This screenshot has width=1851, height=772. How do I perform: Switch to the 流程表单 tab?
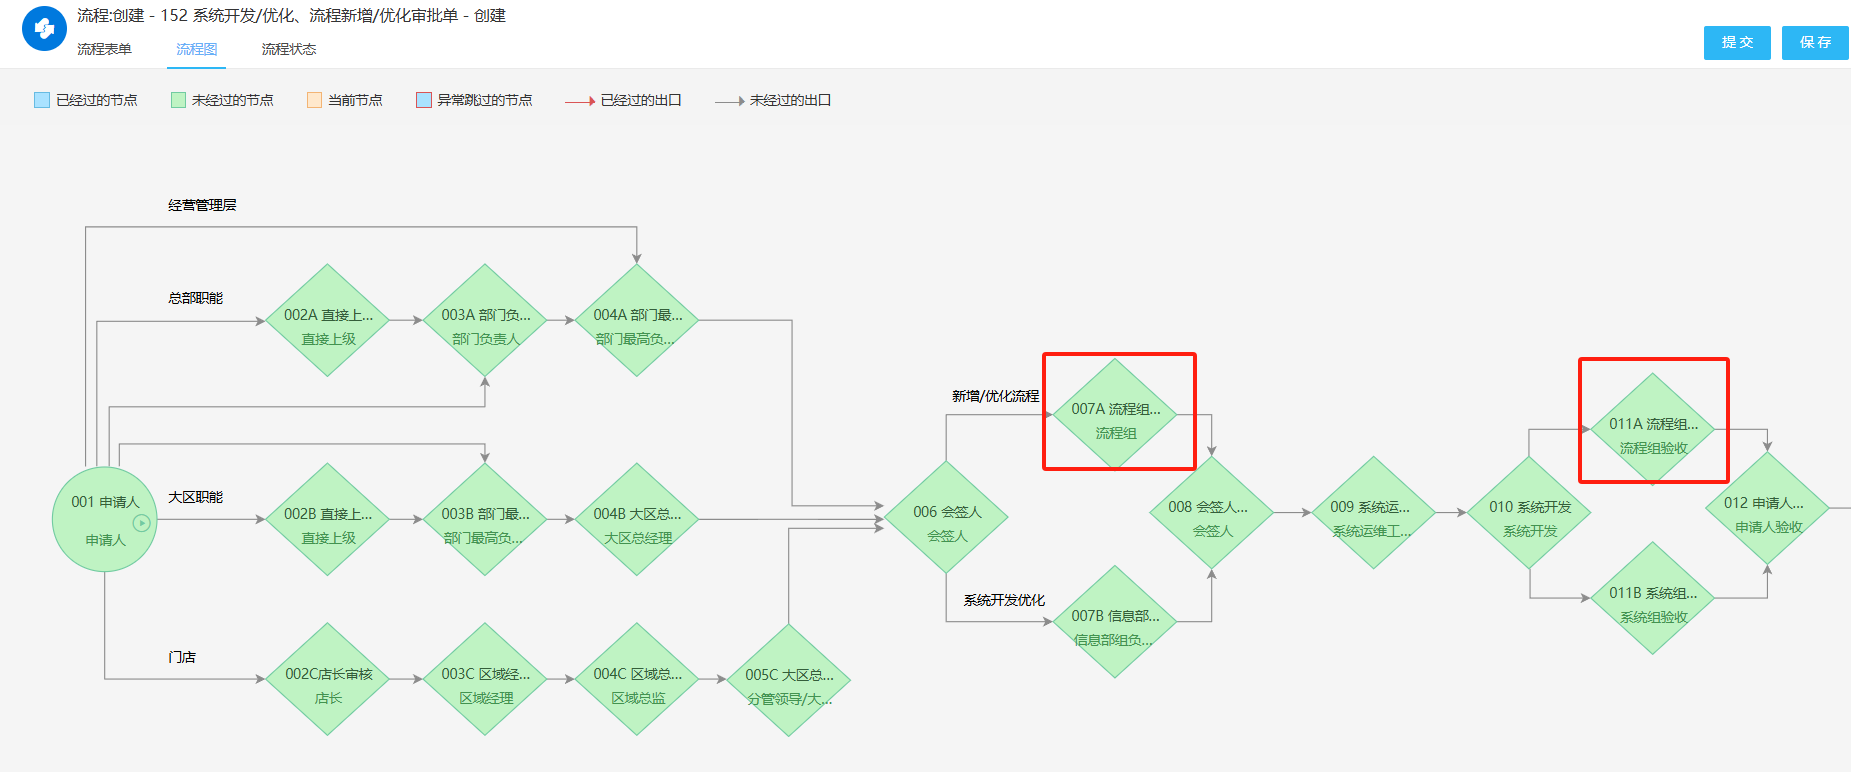[x=104, y=49]
